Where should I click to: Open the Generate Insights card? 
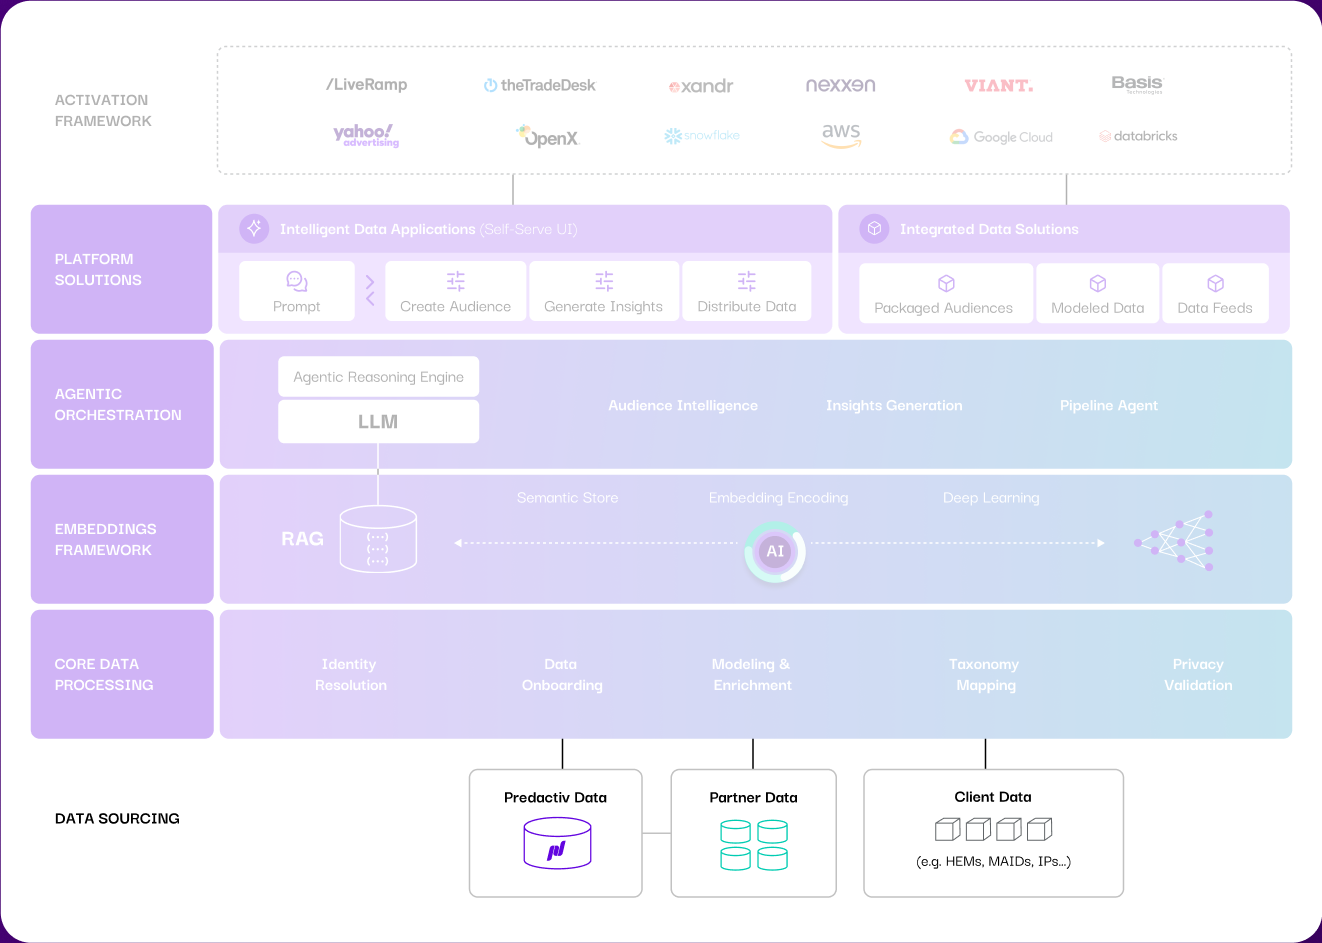pos(604,291)
